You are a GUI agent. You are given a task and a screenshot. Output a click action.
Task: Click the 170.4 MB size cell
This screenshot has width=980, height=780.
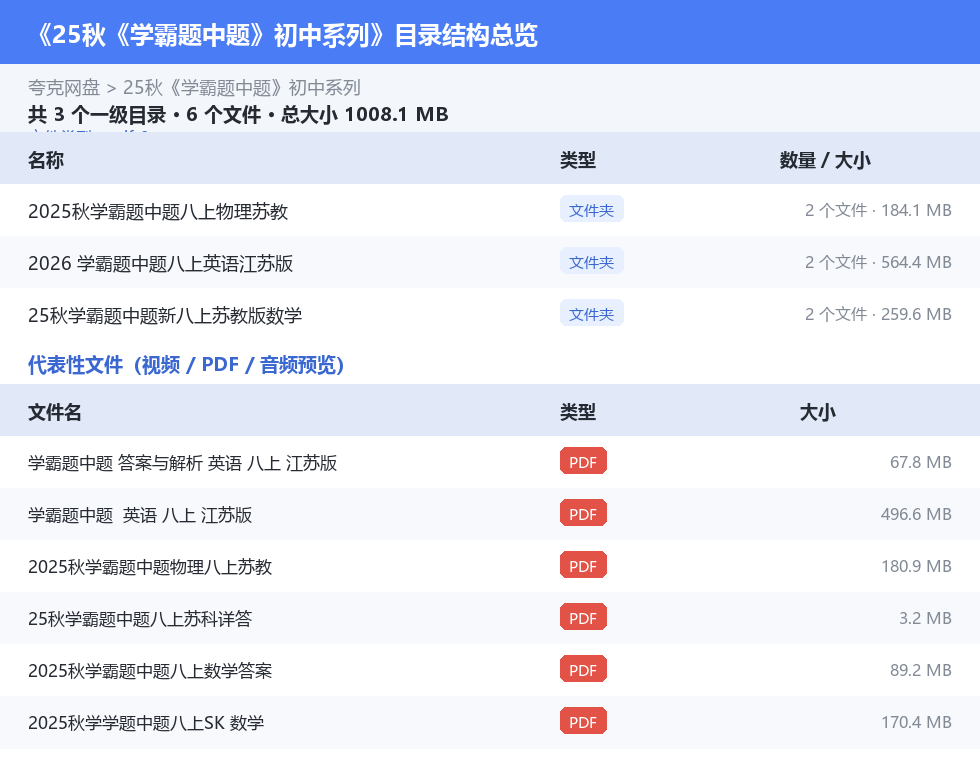[916, 721]
